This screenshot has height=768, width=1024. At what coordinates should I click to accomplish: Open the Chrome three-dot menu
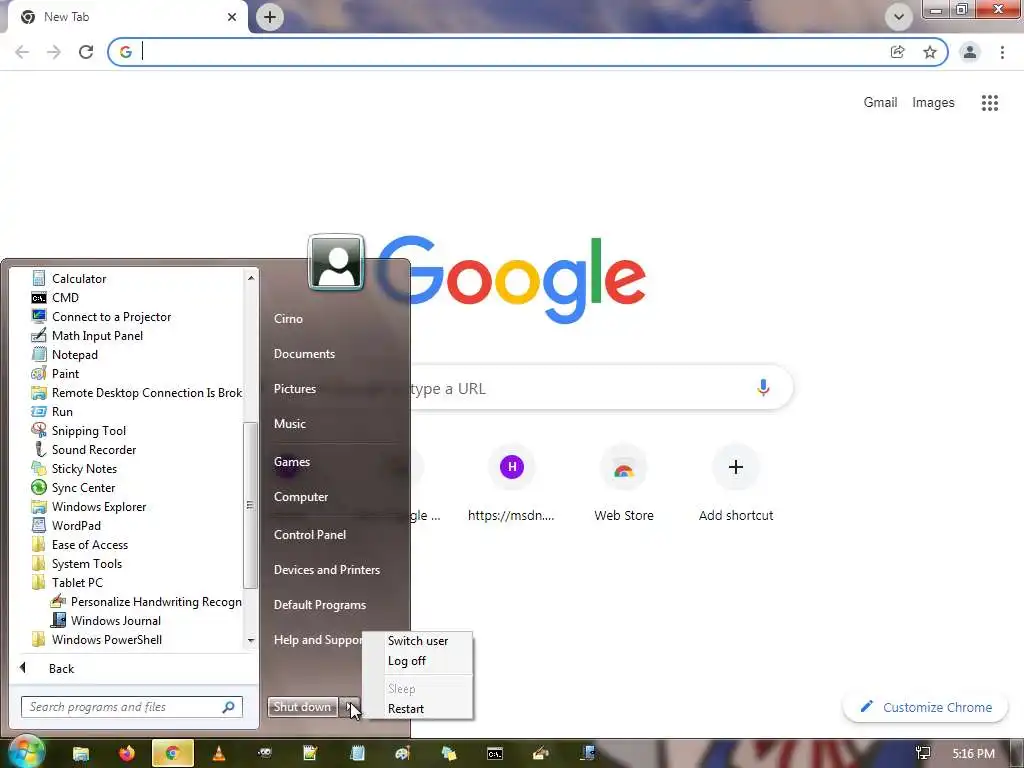click(1002, 52)
